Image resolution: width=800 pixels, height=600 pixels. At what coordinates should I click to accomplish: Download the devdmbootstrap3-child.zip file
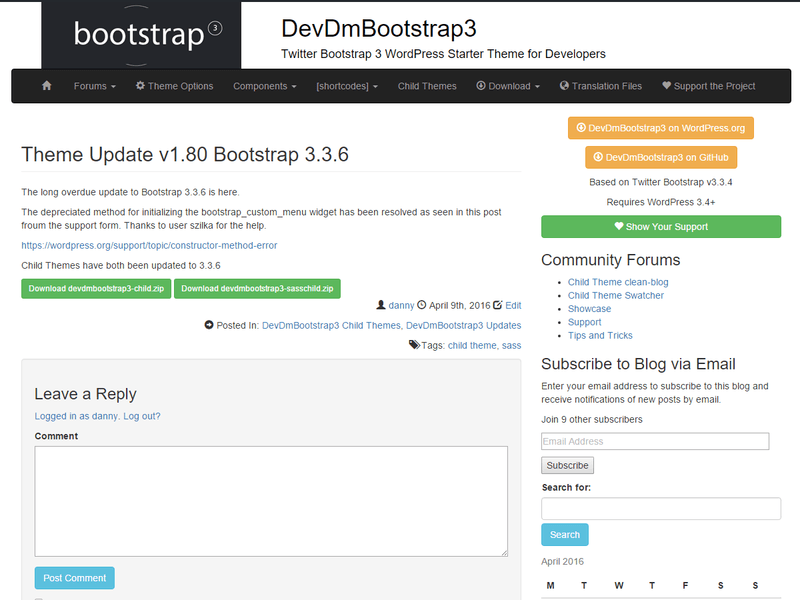(96, 288)
